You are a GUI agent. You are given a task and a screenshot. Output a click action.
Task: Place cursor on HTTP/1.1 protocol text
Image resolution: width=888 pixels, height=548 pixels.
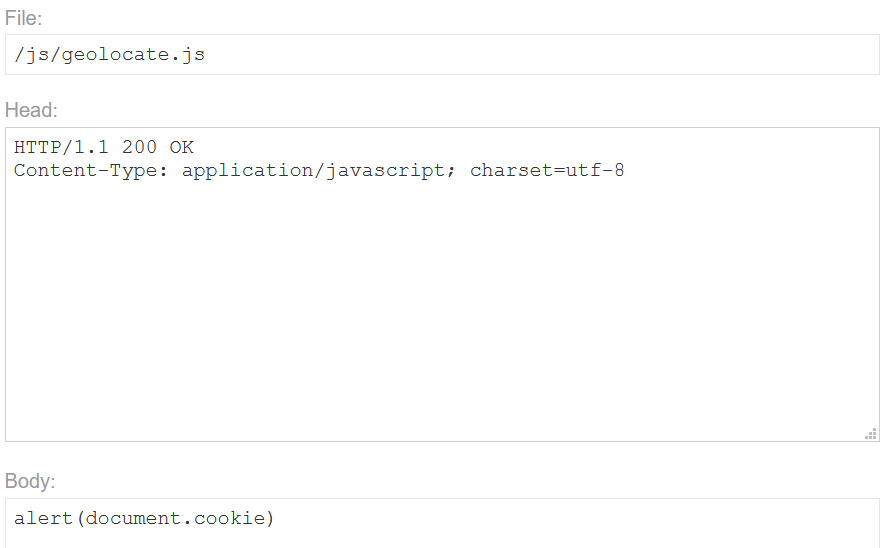[x=61, y=147]
